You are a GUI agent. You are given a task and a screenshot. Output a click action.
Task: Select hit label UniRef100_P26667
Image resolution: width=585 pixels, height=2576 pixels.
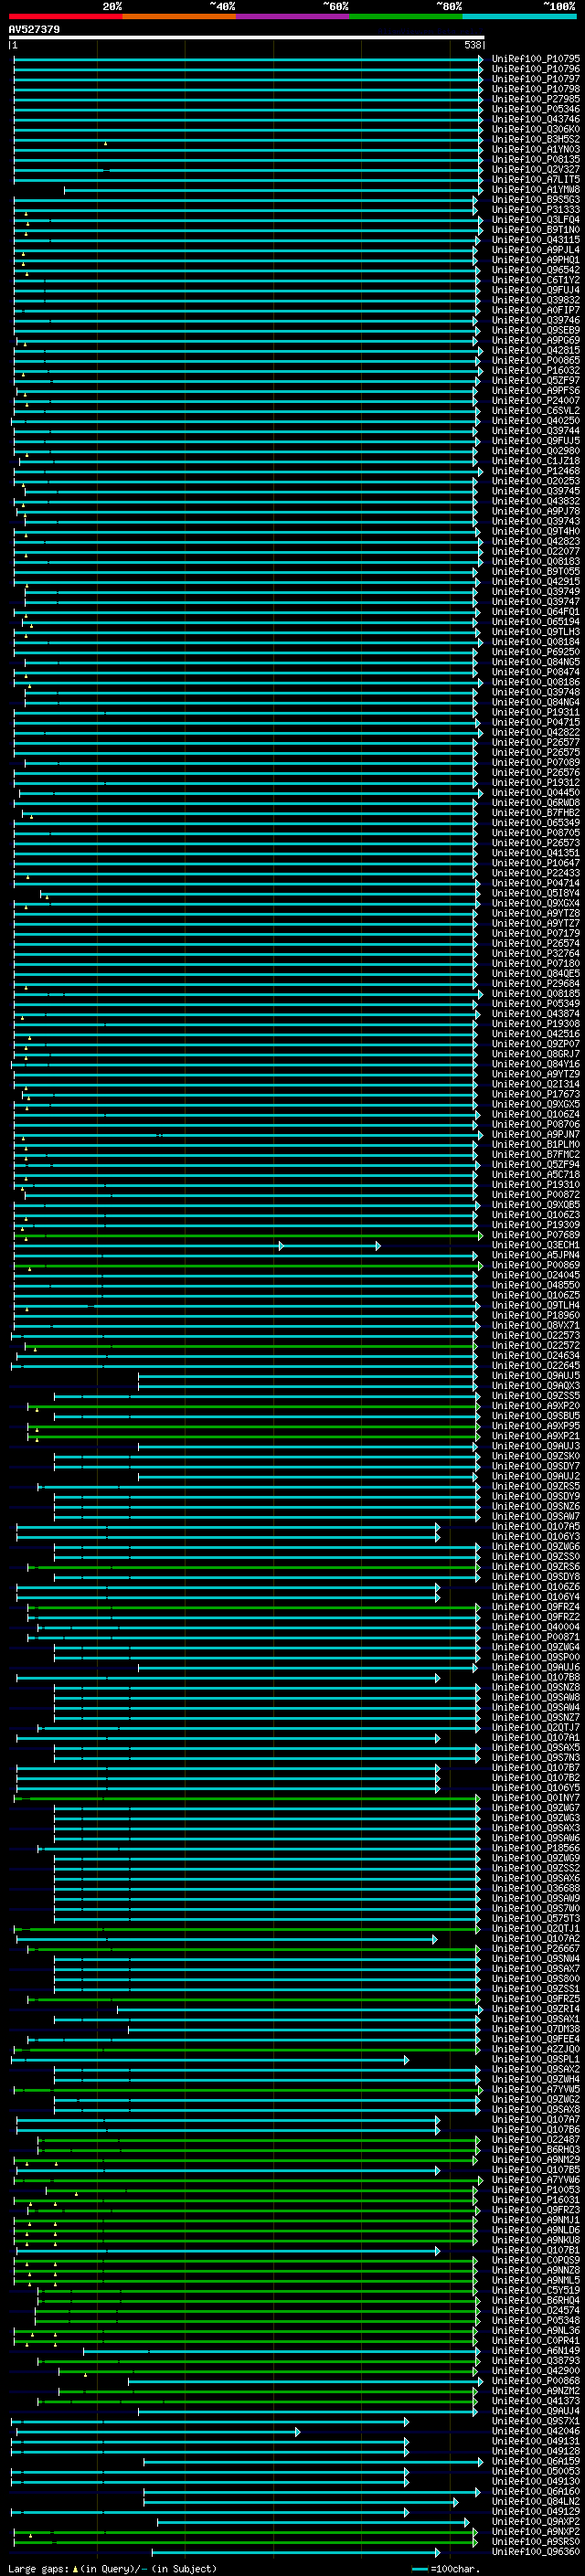point(536,1949)
